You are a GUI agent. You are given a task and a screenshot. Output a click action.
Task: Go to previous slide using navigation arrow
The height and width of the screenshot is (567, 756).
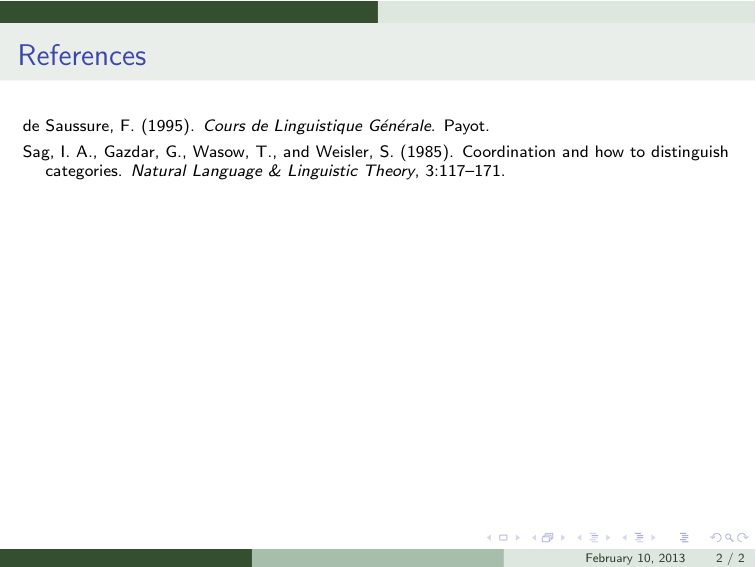489,538
